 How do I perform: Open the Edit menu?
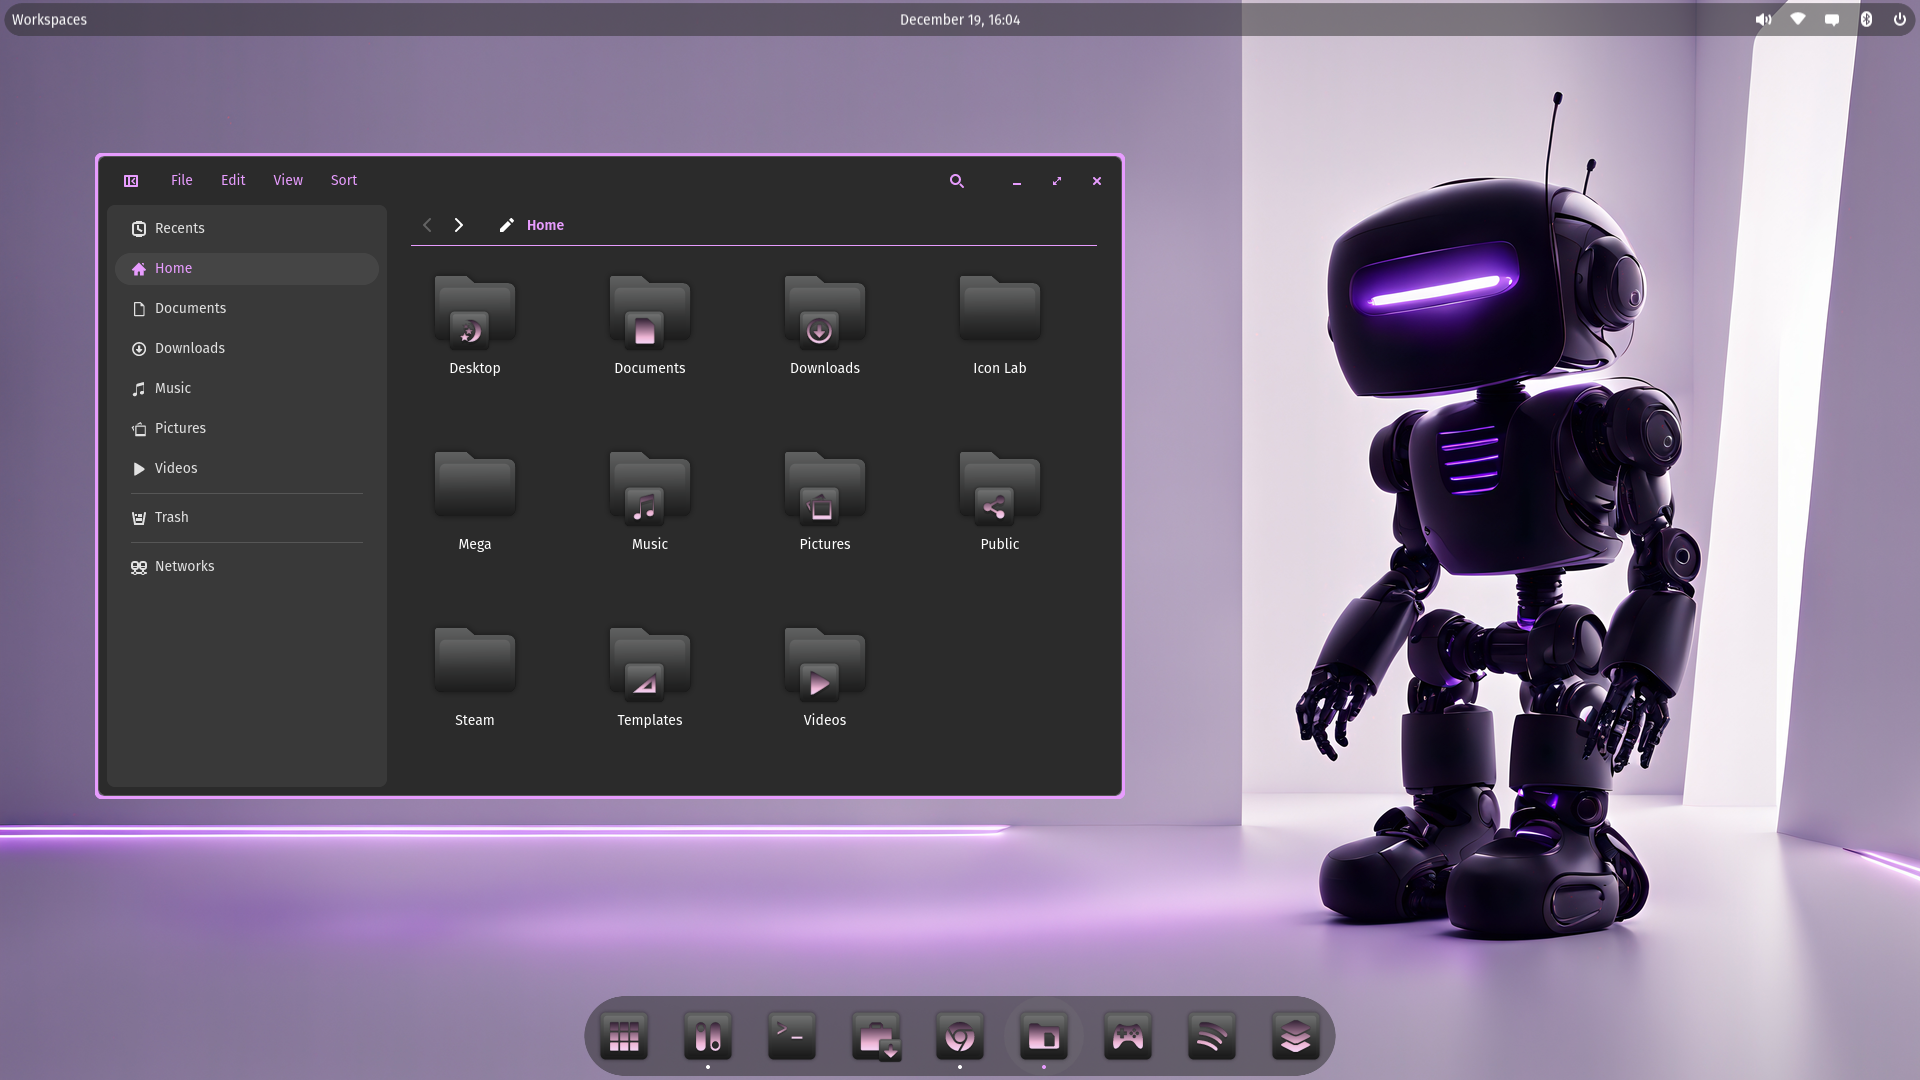[233, 181]
